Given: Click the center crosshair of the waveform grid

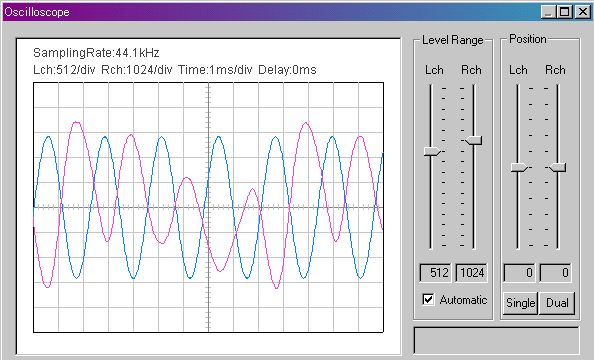Looking at the screenshot, I should 208,207.
